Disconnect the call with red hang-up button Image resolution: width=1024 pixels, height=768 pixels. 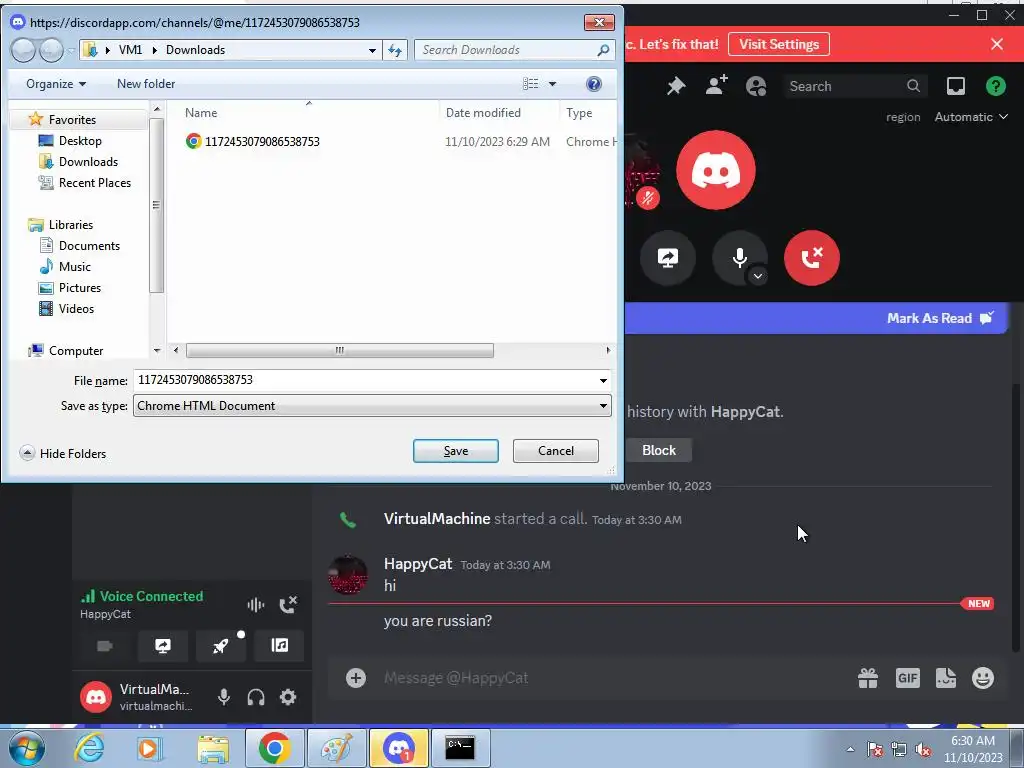point(811,258)
